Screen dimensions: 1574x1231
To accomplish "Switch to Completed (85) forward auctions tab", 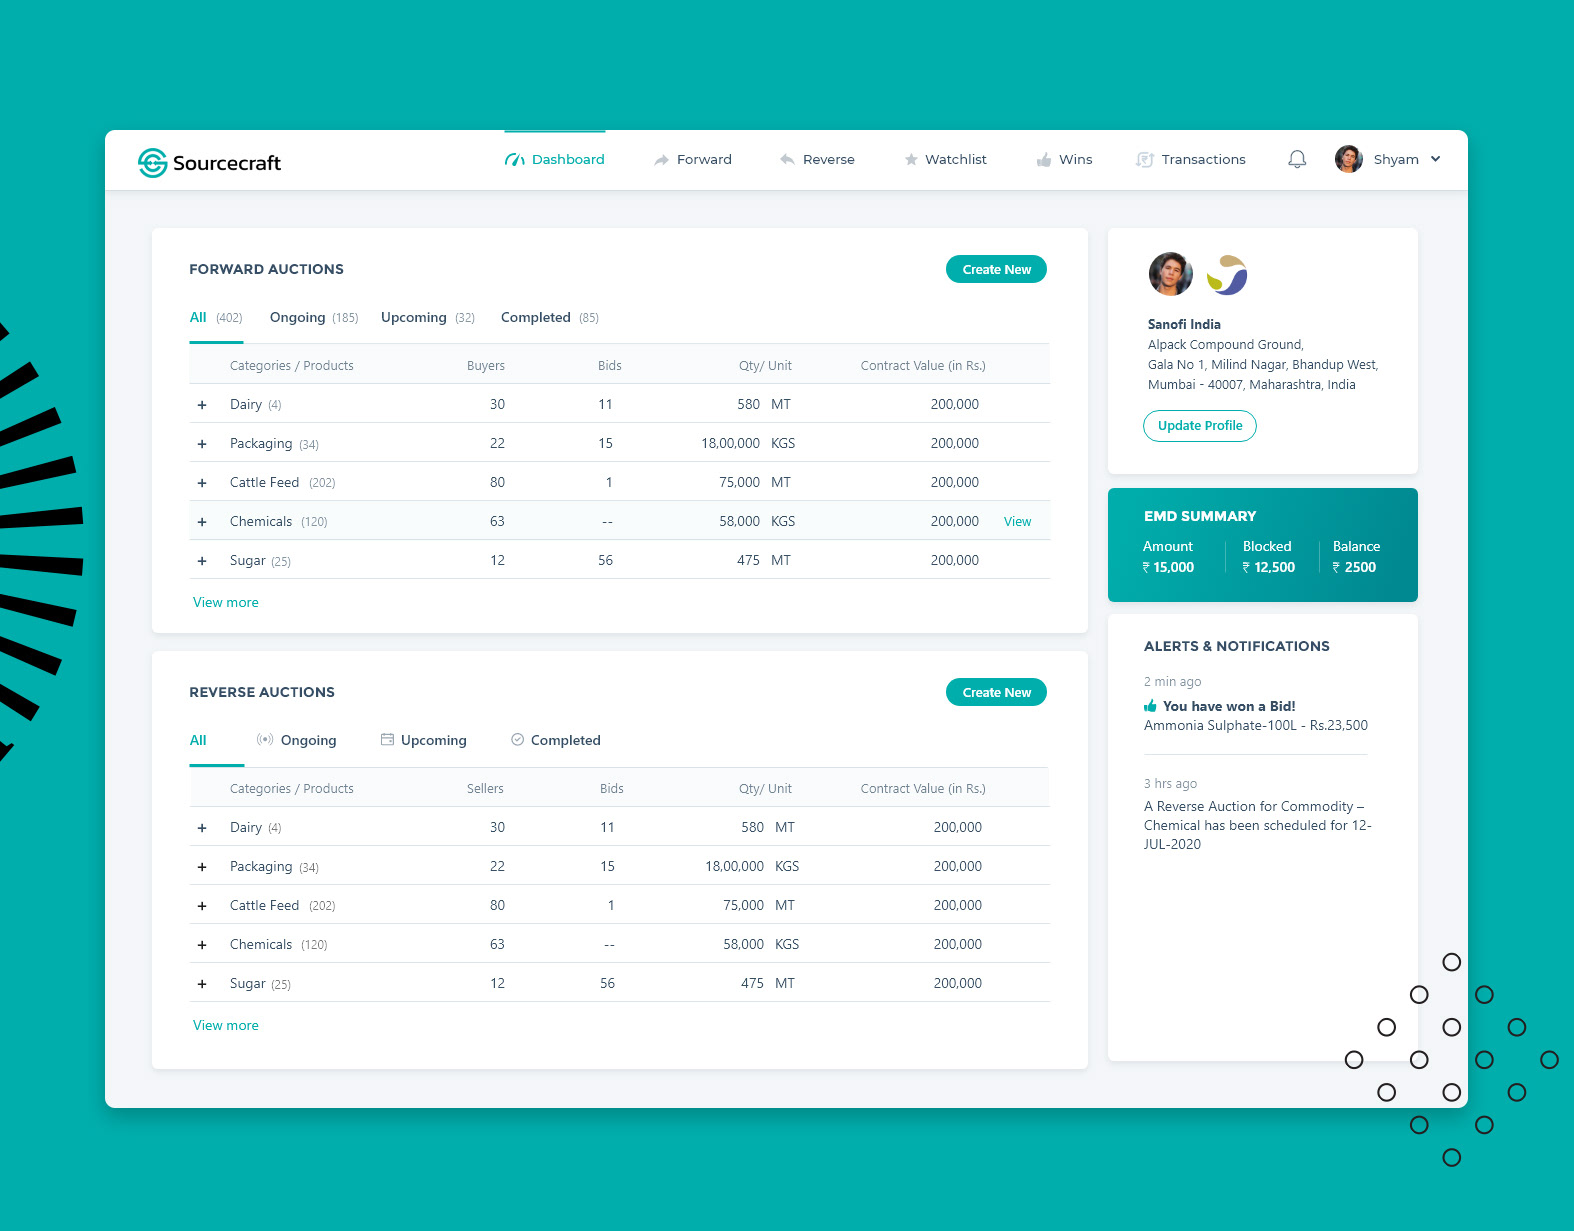I will point(550,318).
